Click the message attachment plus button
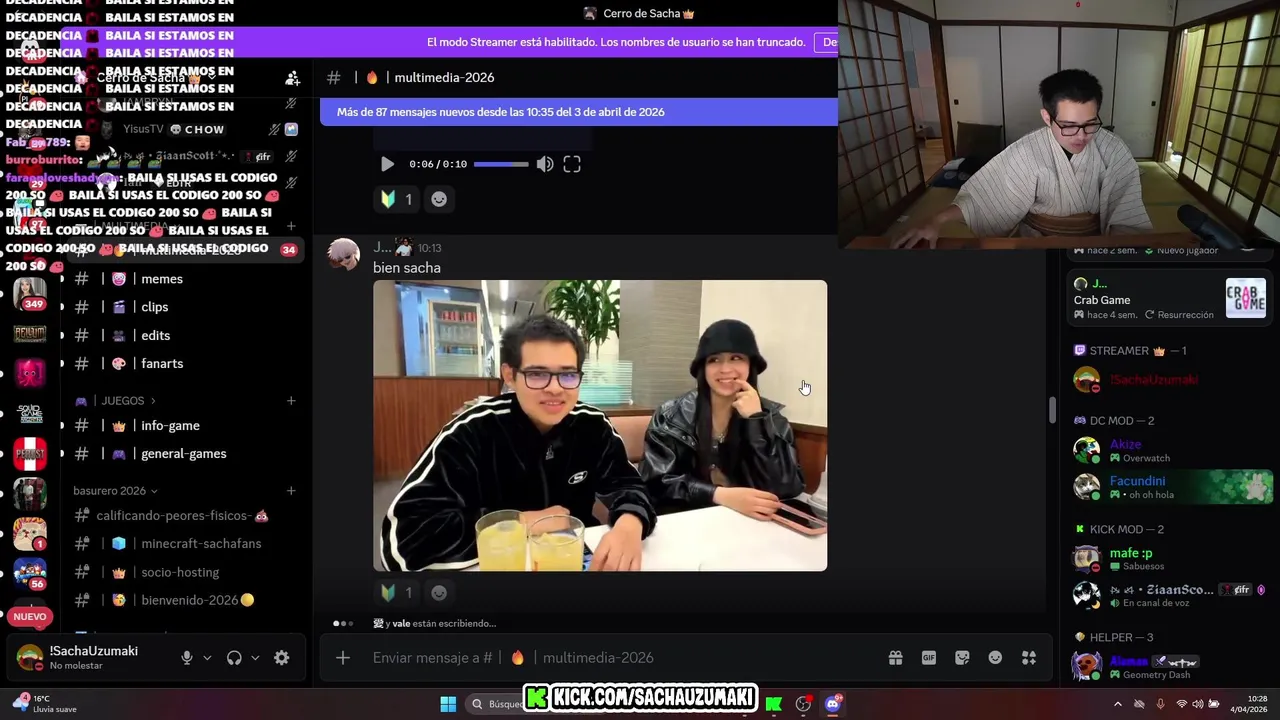The height and width of the screenshot is (720, 1280). [343, 657]
